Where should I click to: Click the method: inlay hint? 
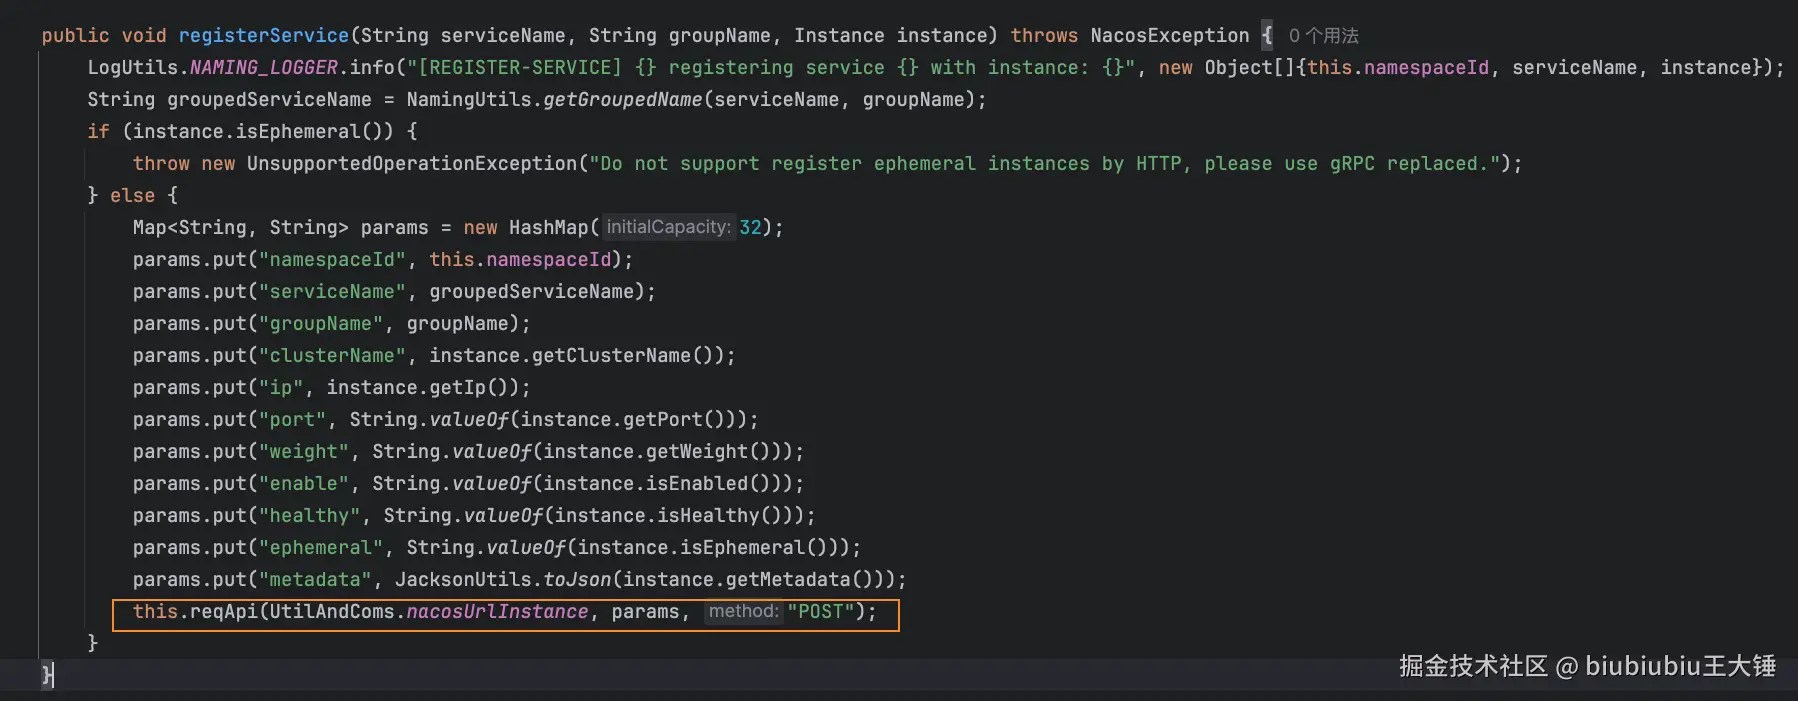[x=743, y=611]
